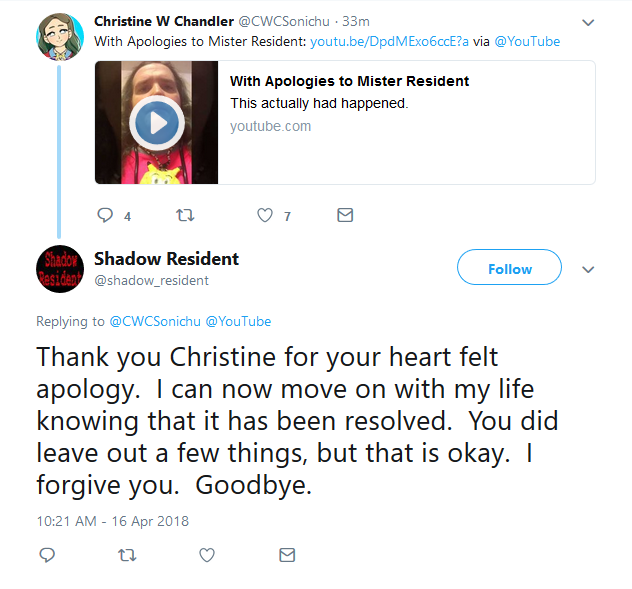Retweet Shadow Resident's forgiveness tweet
This screenshot has height=589, width=632.
click(127, 555)
